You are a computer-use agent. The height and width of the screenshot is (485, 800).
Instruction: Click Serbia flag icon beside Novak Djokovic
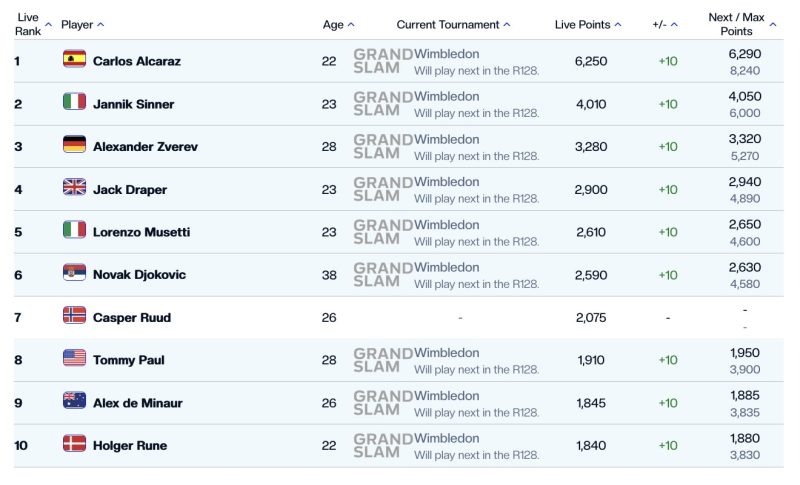74,273
